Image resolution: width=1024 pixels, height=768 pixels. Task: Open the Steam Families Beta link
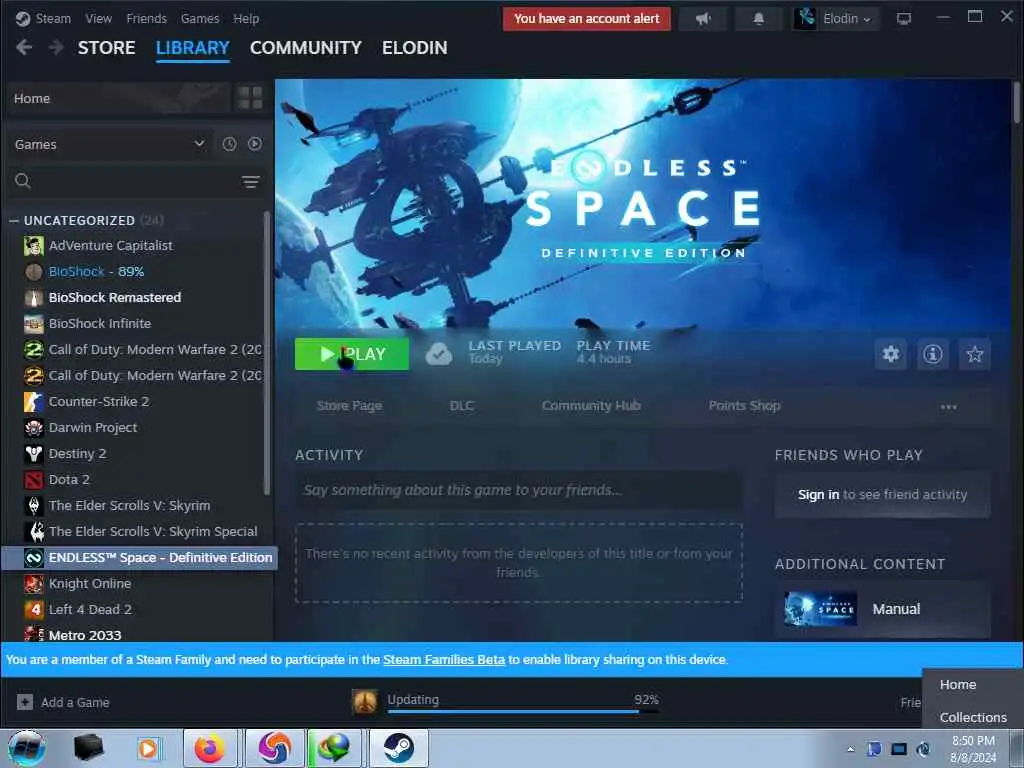[444, 660]
